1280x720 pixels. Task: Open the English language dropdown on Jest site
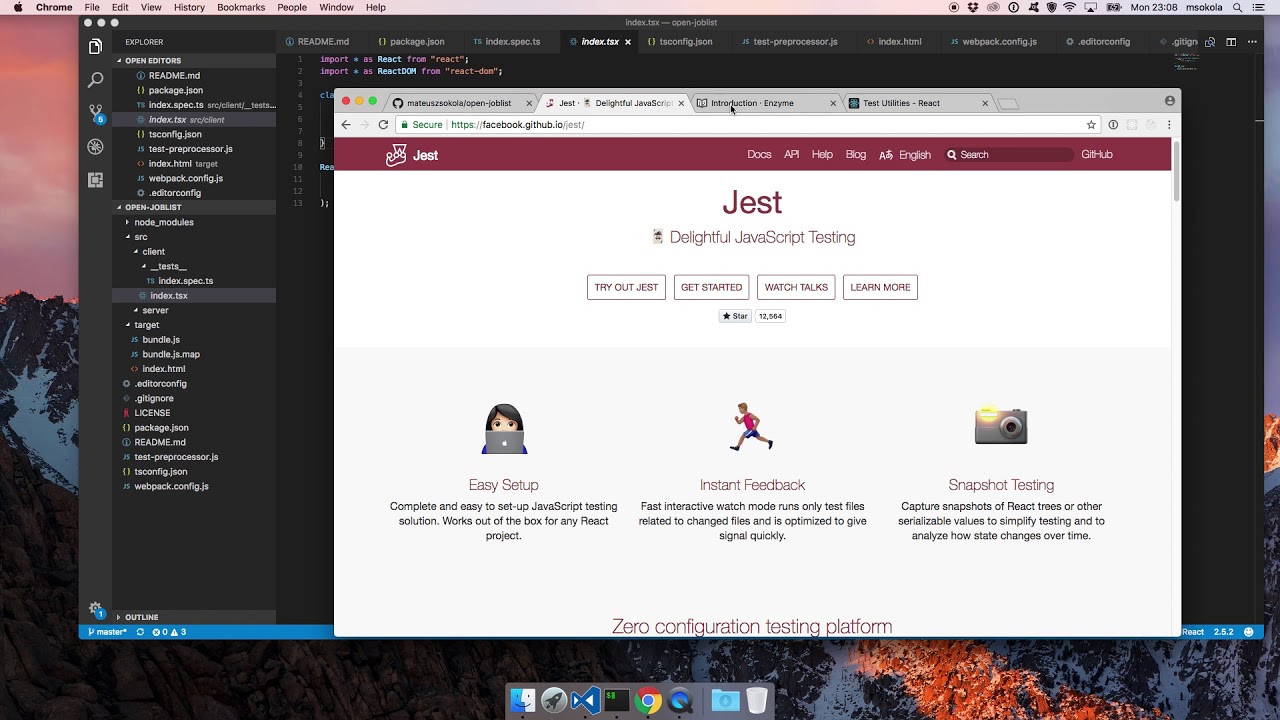point(905,155)
